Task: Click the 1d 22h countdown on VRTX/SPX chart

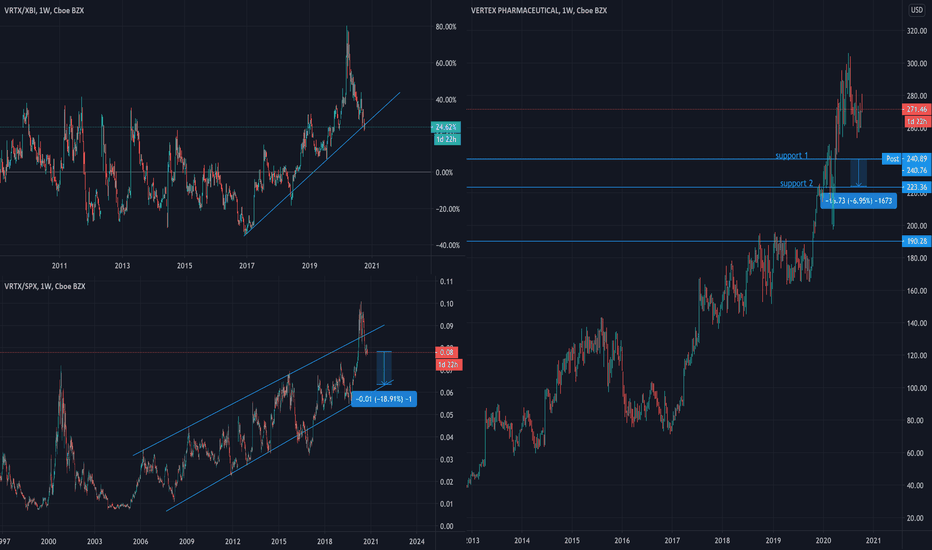Action: click(x=449, y=364)
